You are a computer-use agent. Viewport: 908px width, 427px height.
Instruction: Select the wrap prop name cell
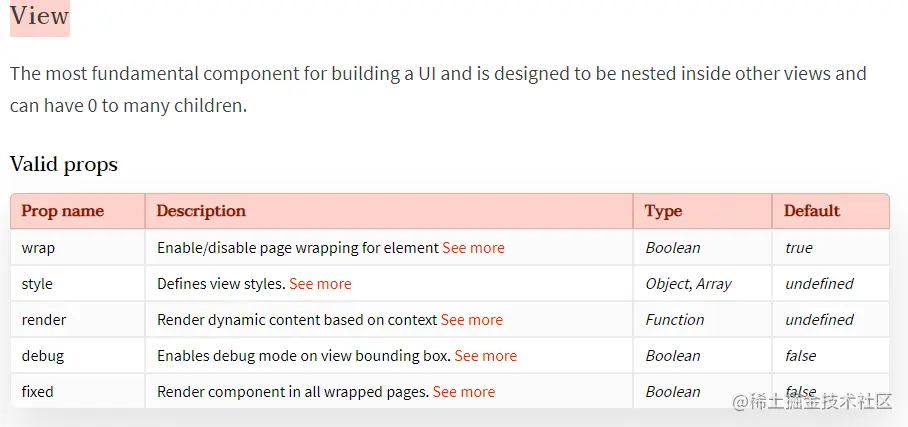(x=78, y=248)
